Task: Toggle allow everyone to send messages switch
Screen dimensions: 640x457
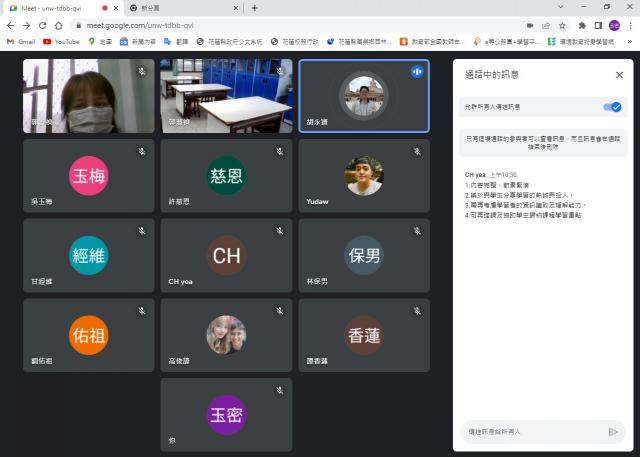Action: click(612, 106)
